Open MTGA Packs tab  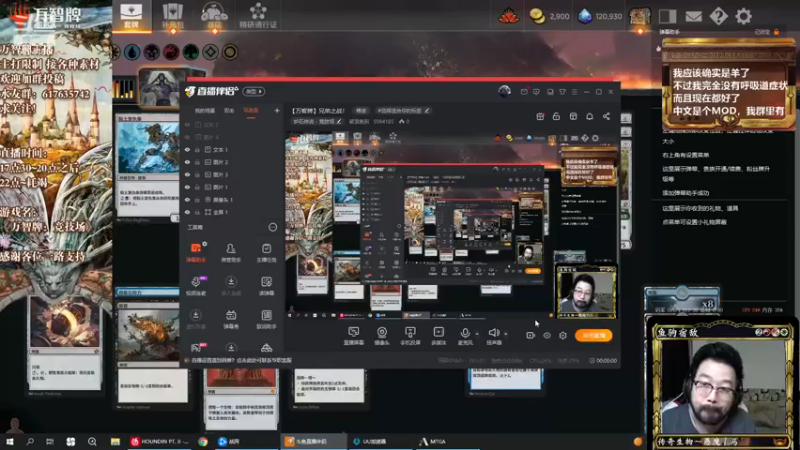pyautogui.click(x=172, y=15)
